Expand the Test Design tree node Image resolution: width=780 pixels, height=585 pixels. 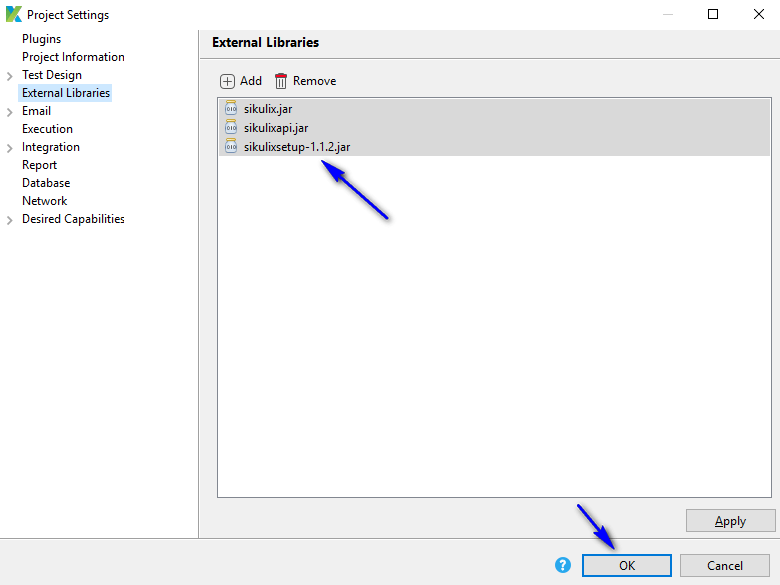[x=9, y=76]
